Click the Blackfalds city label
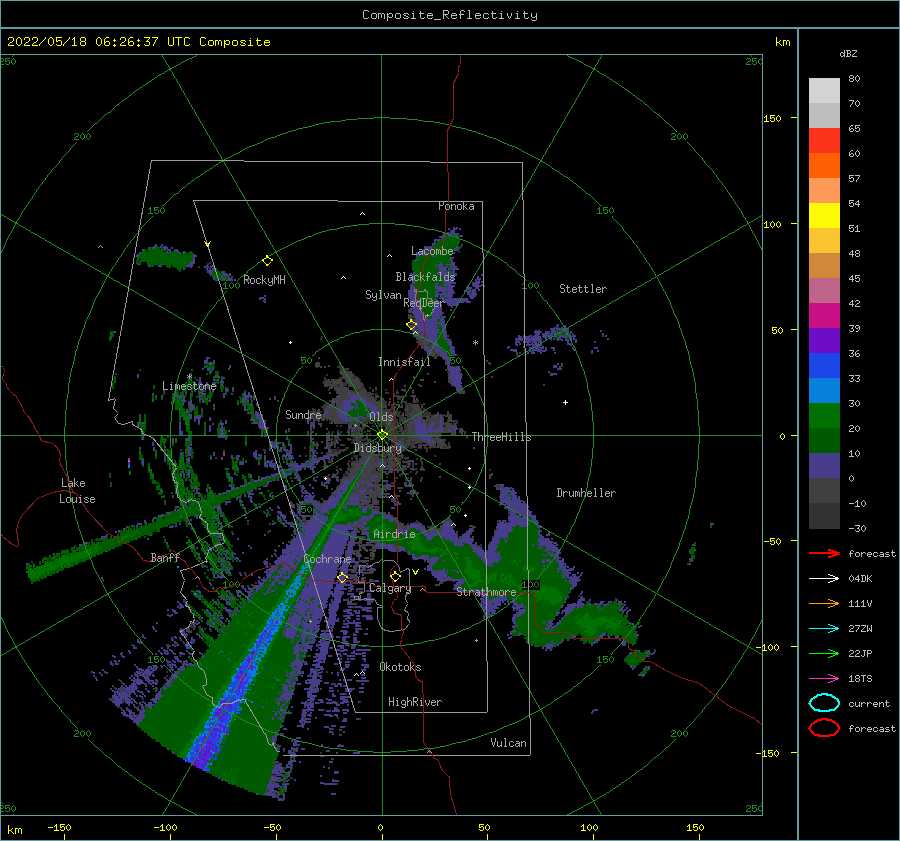This screenshot has width=900, height=841. (x=425, y=277)
